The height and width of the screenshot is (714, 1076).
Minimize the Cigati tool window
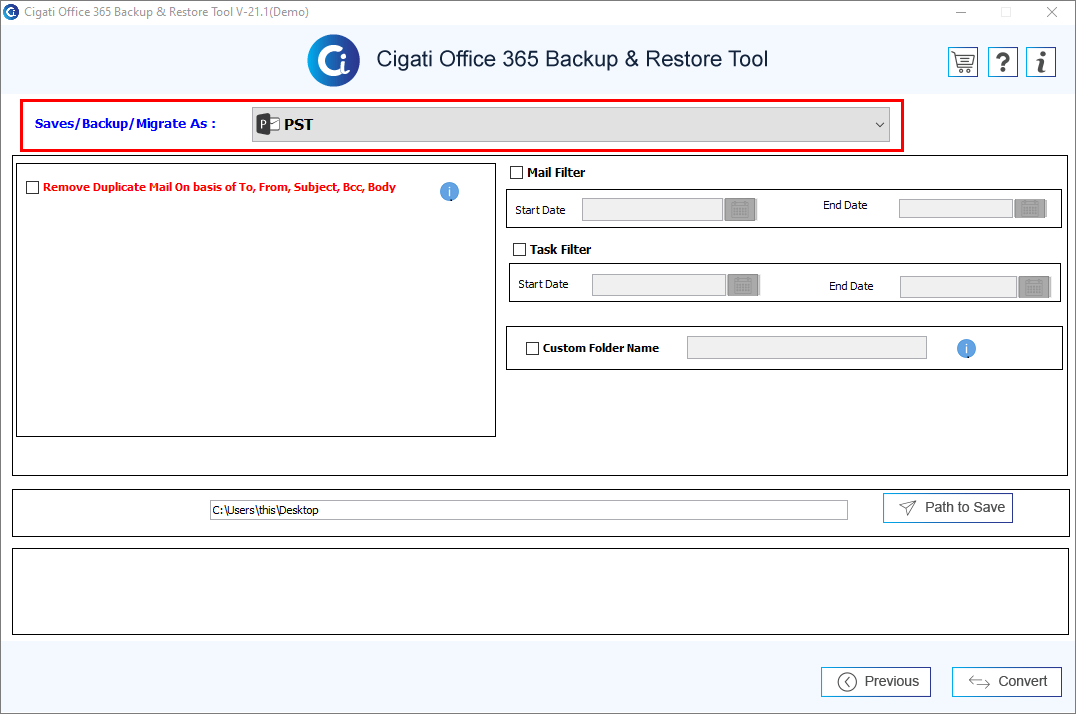point(961,12)
